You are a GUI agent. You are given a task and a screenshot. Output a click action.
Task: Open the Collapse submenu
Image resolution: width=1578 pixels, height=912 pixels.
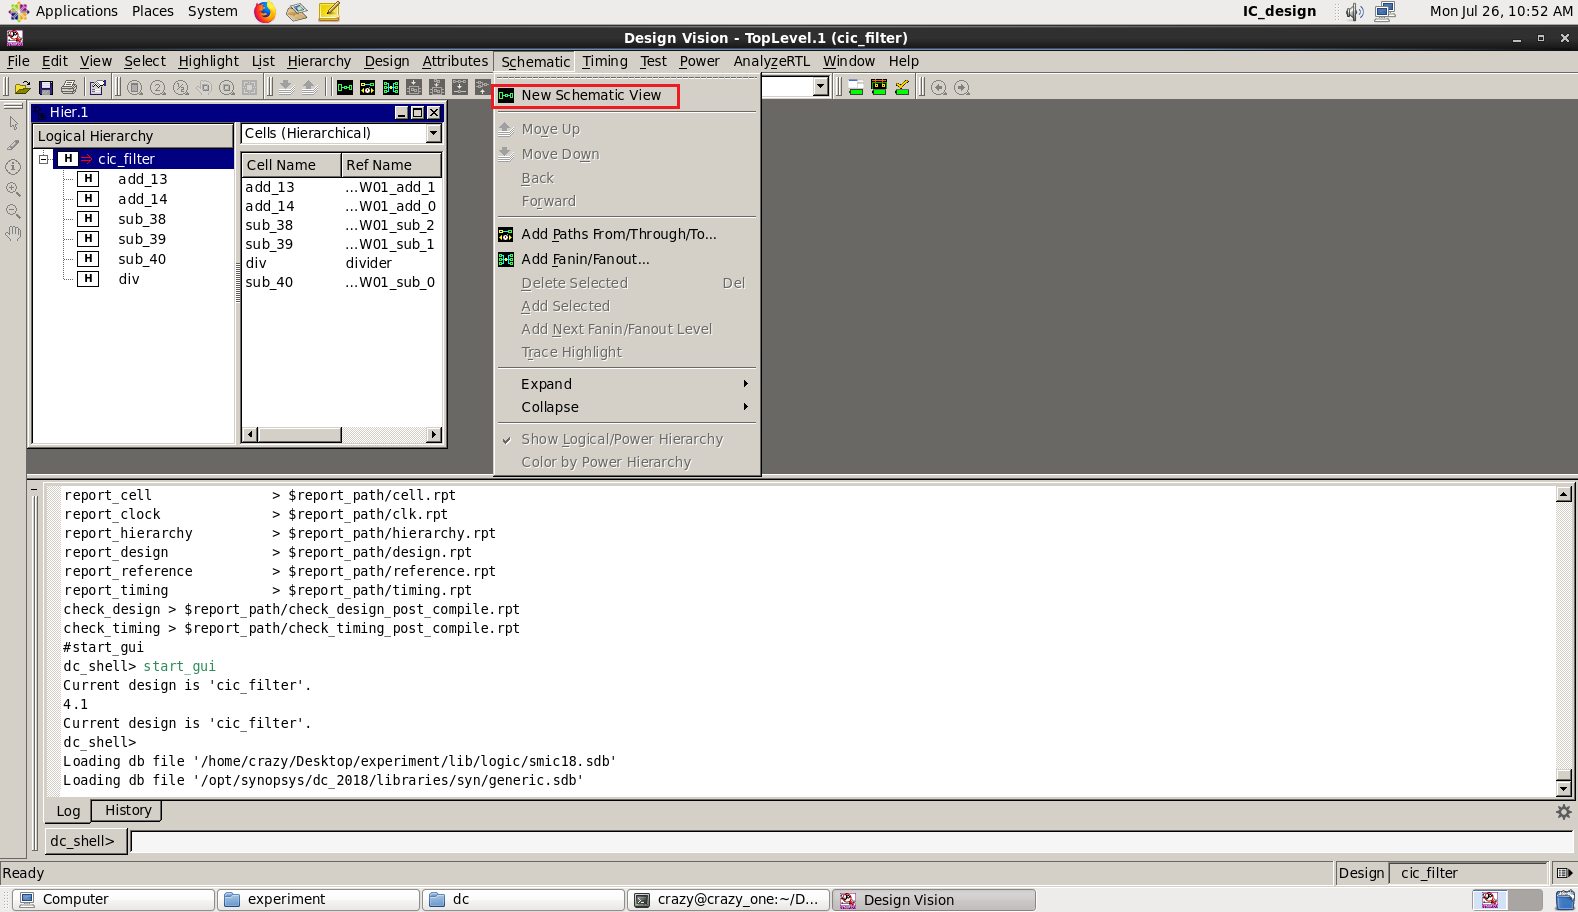point(627,407)
